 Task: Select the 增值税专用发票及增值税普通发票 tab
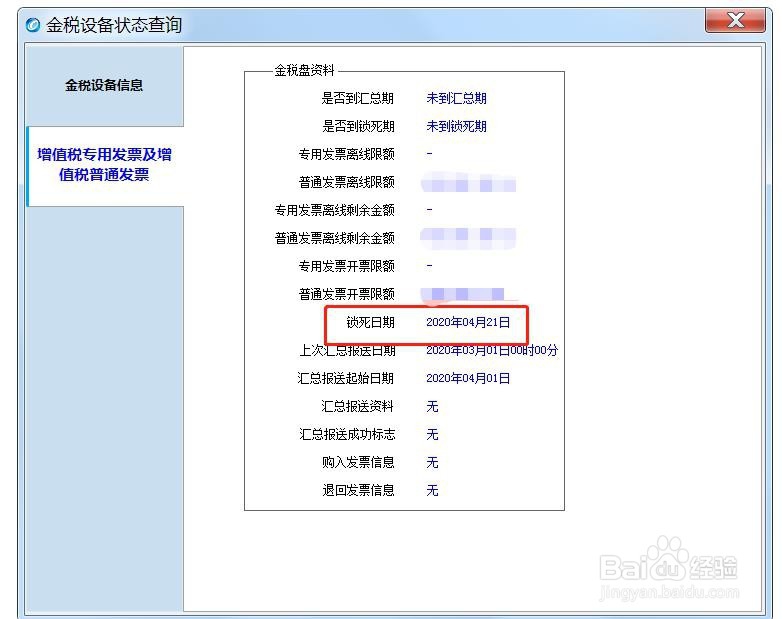coord(104,165)
